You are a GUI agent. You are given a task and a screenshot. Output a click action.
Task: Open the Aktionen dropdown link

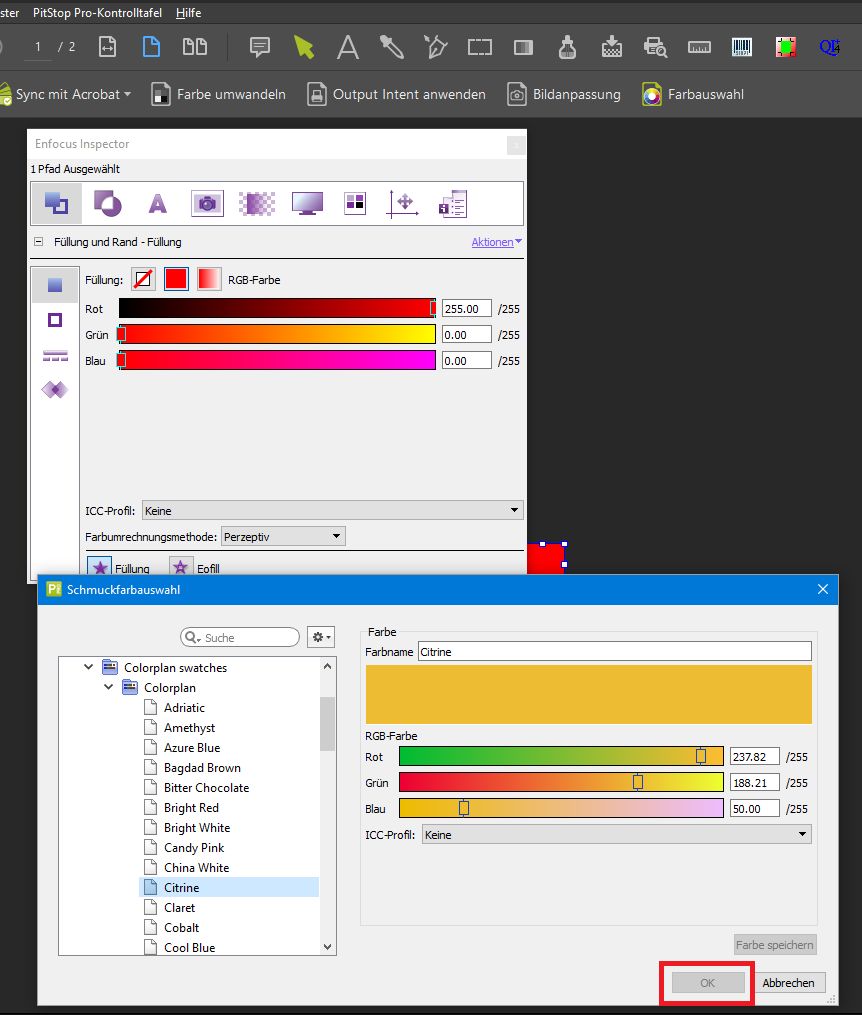(496, 242)
